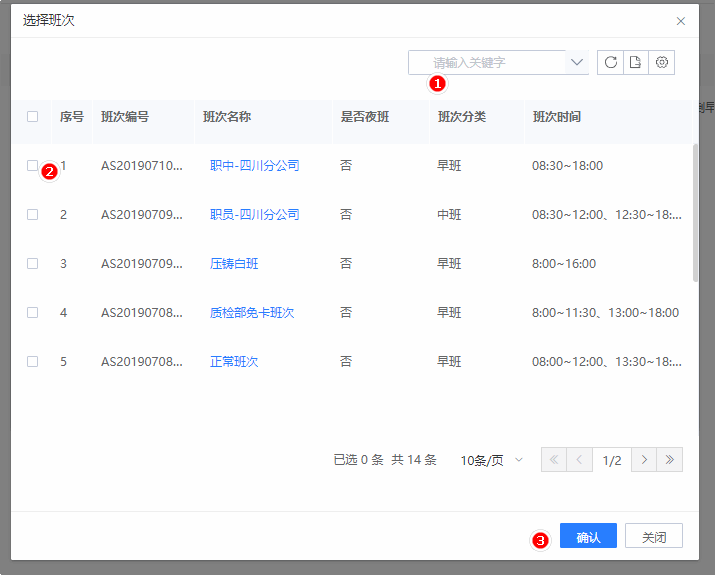
Task: Go to the previous page arrow
Action: (579, 460)
